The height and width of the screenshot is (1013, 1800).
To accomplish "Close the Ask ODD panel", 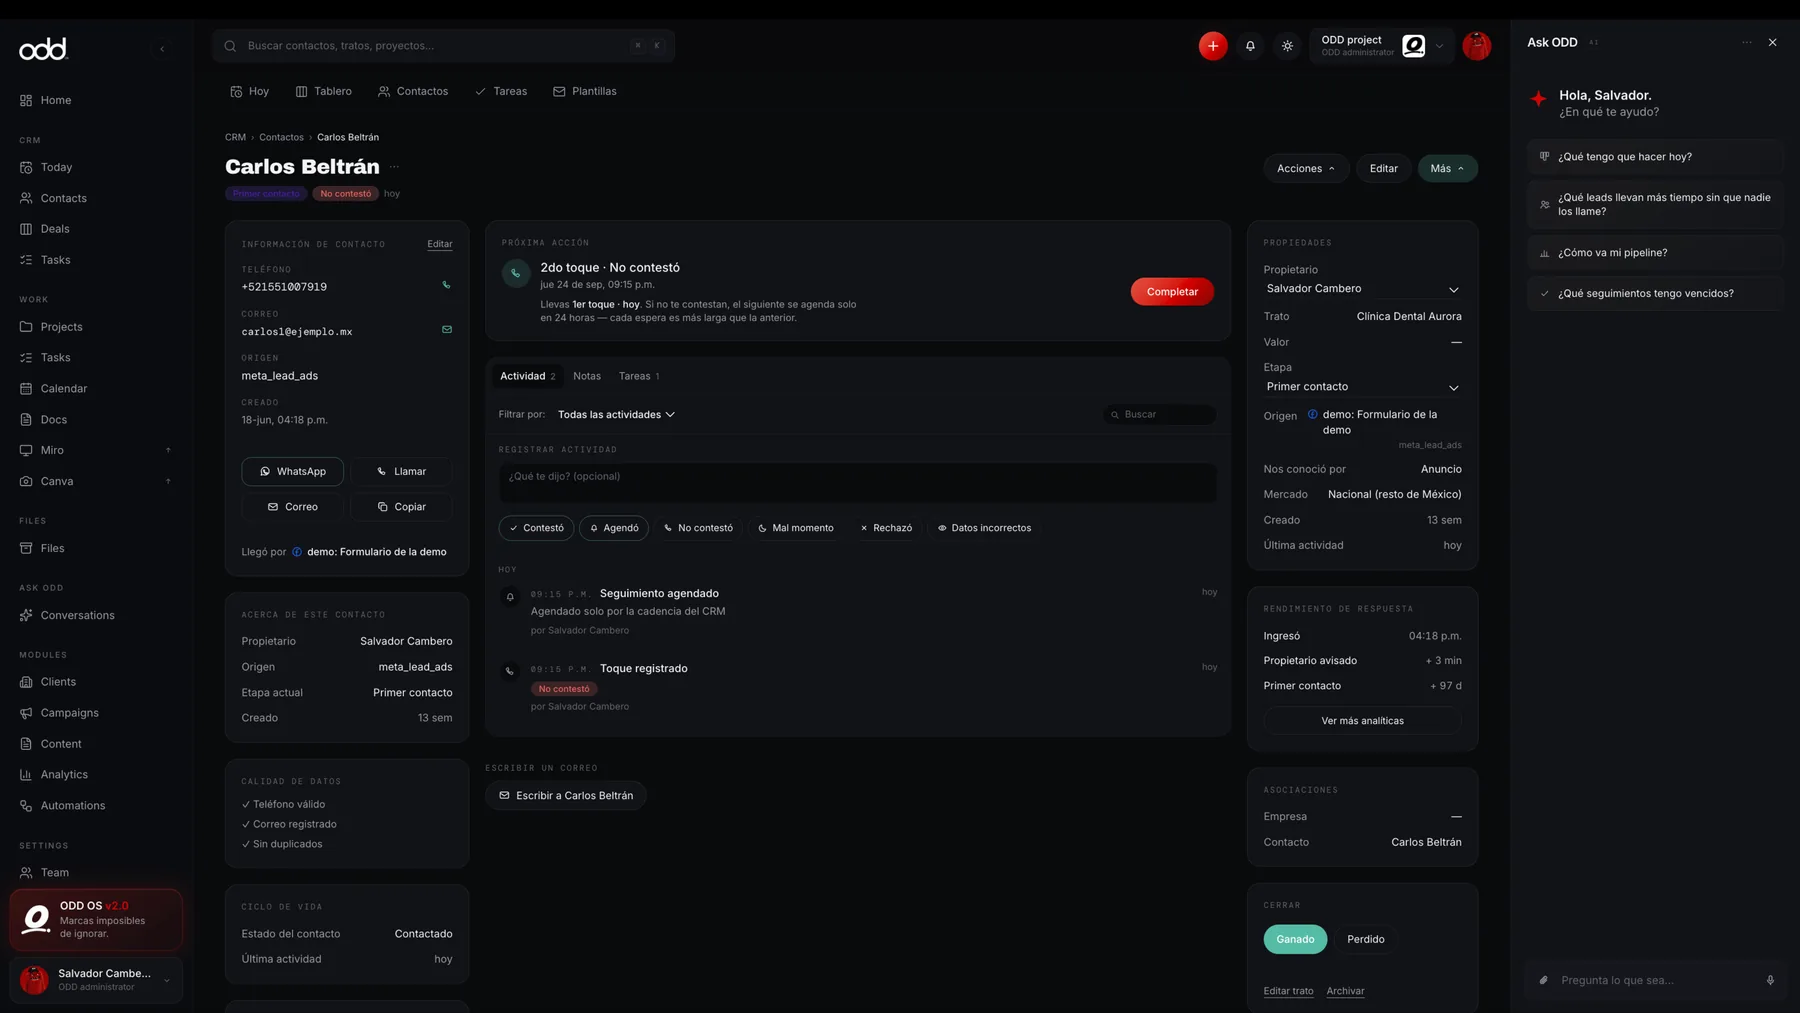I will [1772, 42].
